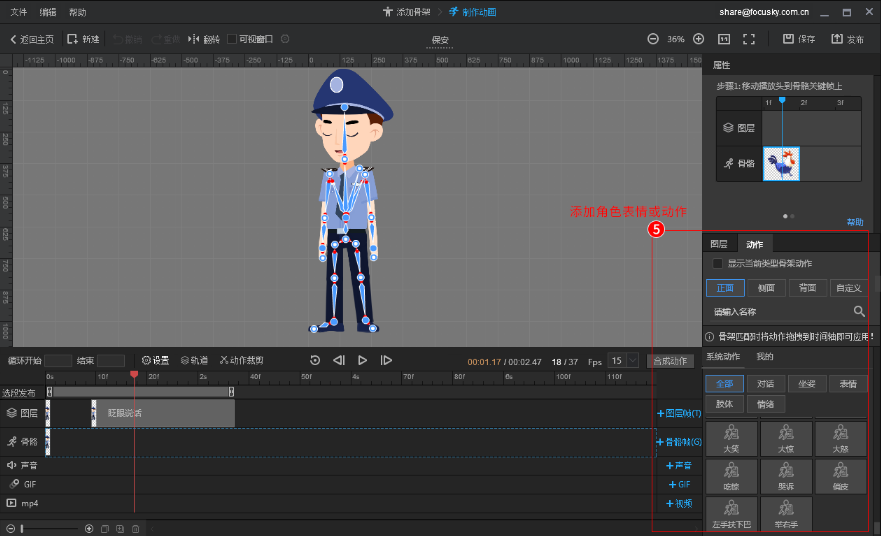The width and height of the screenshot is (881, 536).
Task: Select the 大笑 action thumbnail
Action: (x=731, y=439)
